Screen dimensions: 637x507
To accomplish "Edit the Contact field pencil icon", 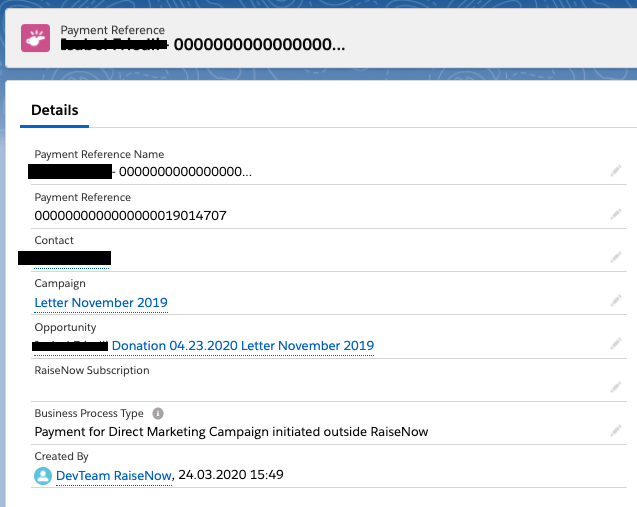I will tap(615, 257).
